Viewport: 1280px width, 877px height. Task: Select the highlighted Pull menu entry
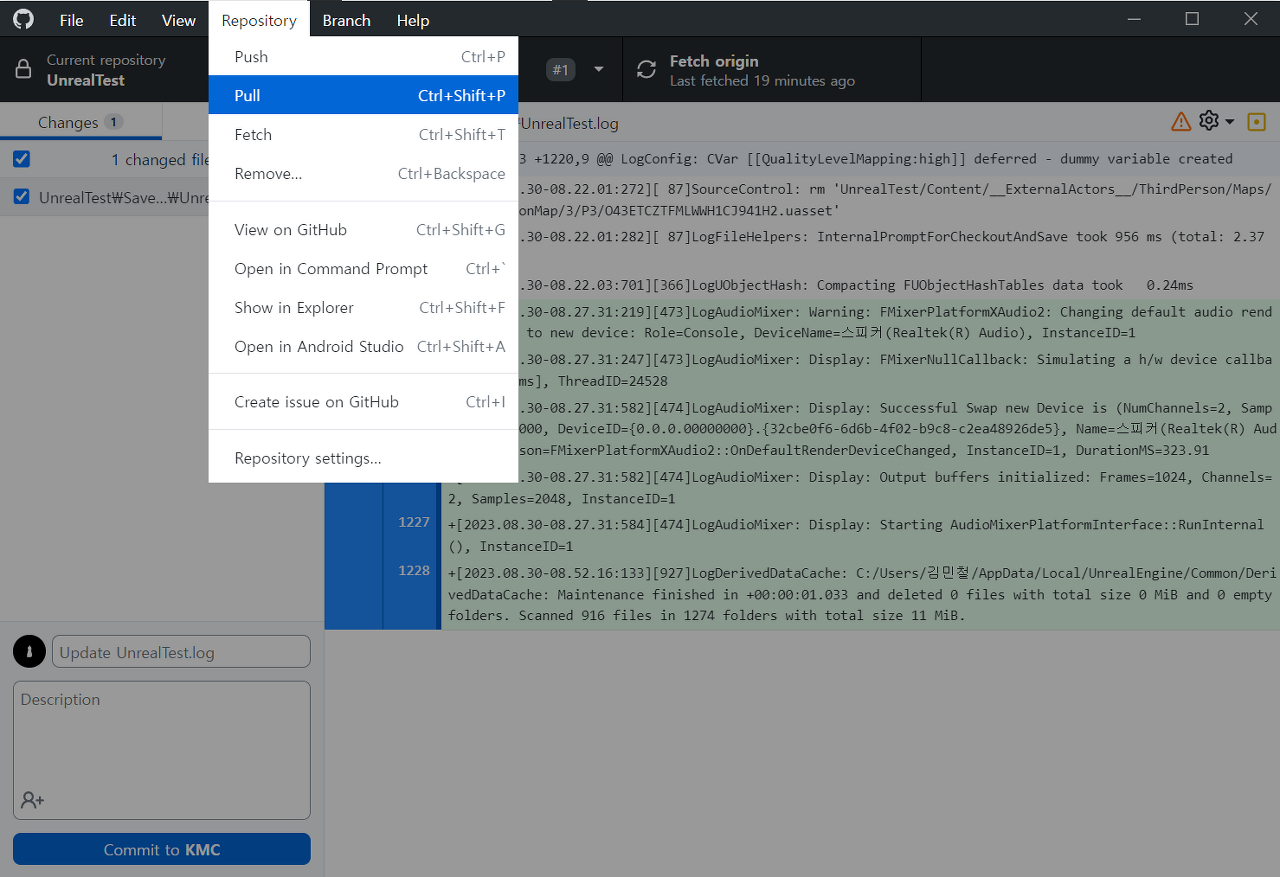click(x=363, y=96)
